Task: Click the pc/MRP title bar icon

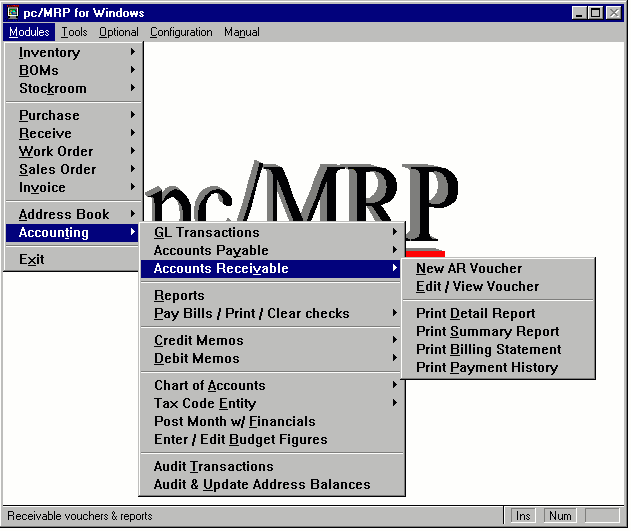Action: pyautogui.click(x=13, y=12)
